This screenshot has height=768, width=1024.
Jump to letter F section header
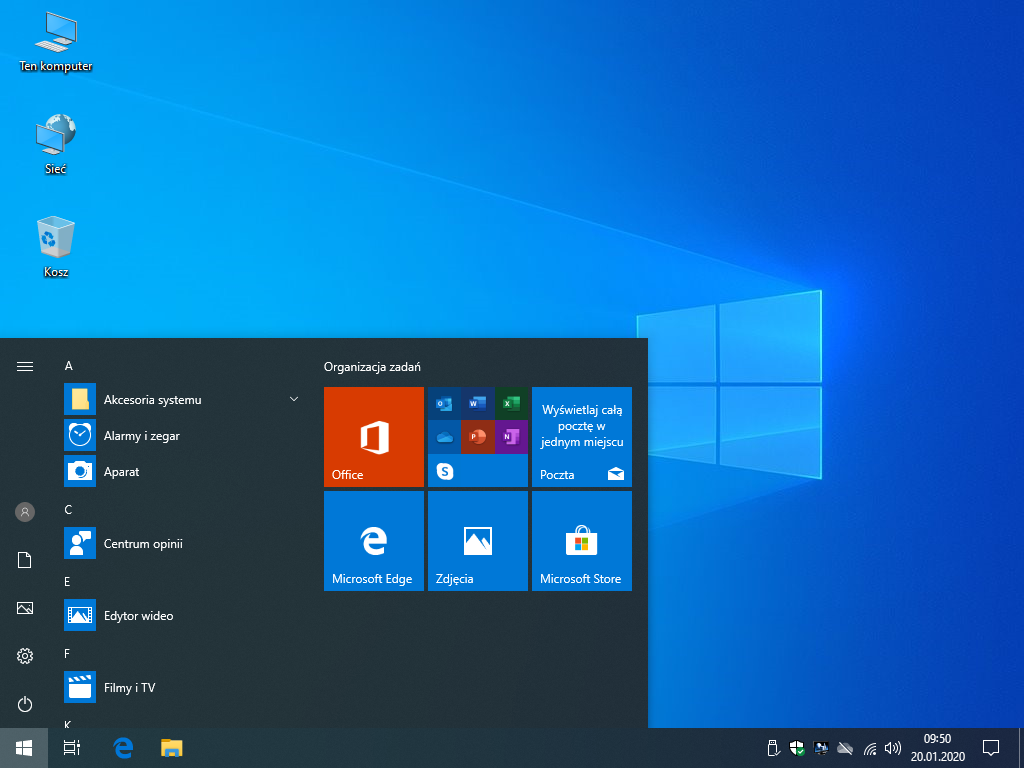click(x=67, y=653)
